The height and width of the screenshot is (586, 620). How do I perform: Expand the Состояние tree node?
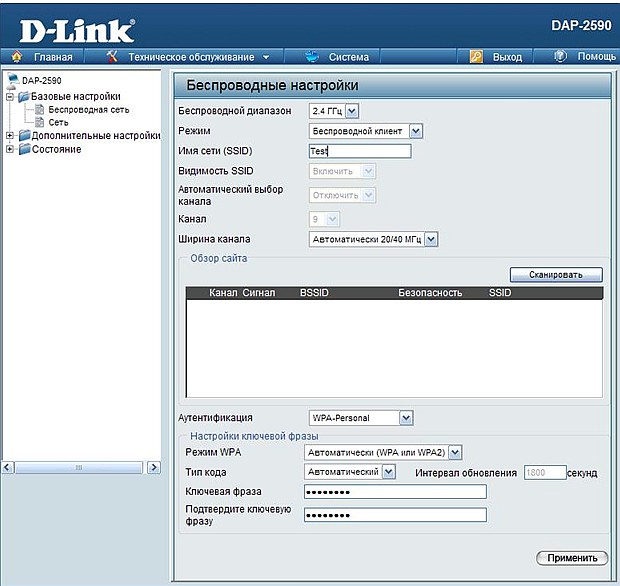(x=10, y=150)
